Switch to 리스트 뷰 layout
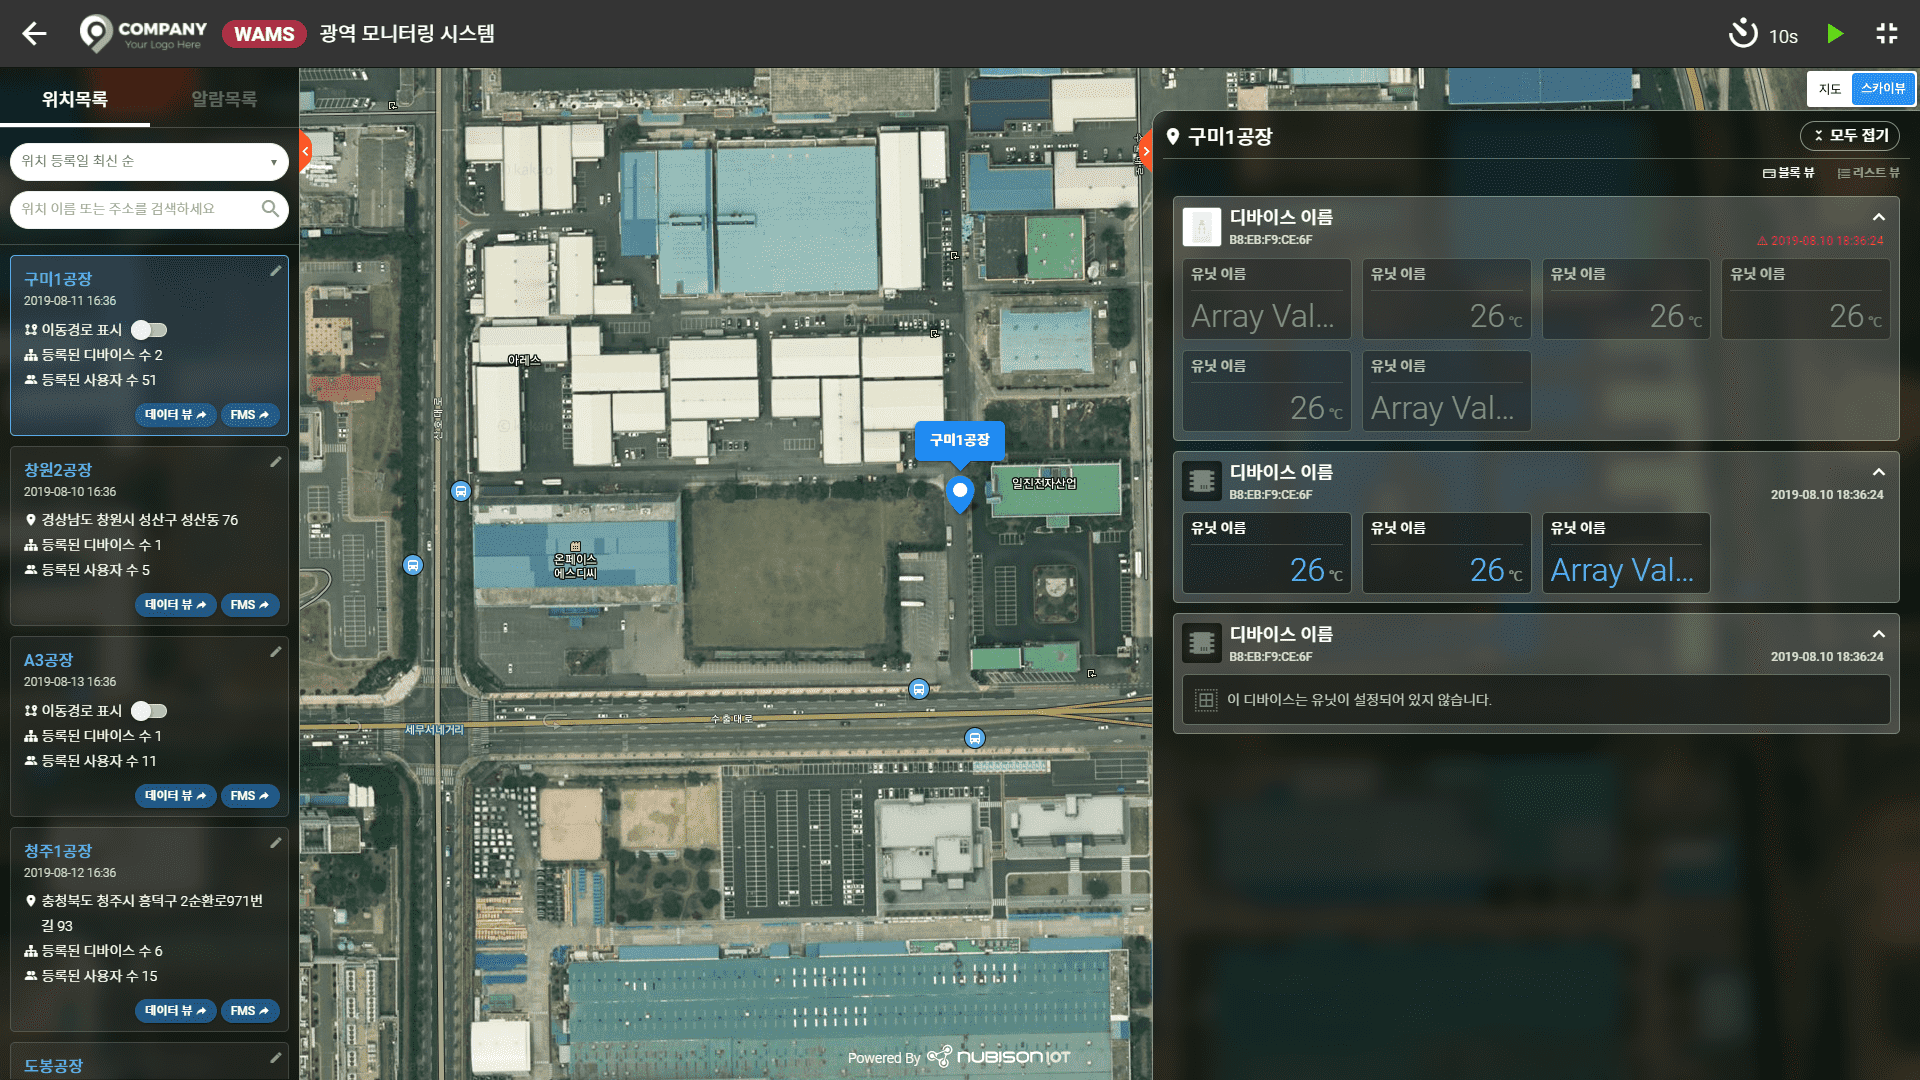The width and height of the screenshot is (1920, 1080). coord(1868,173)
